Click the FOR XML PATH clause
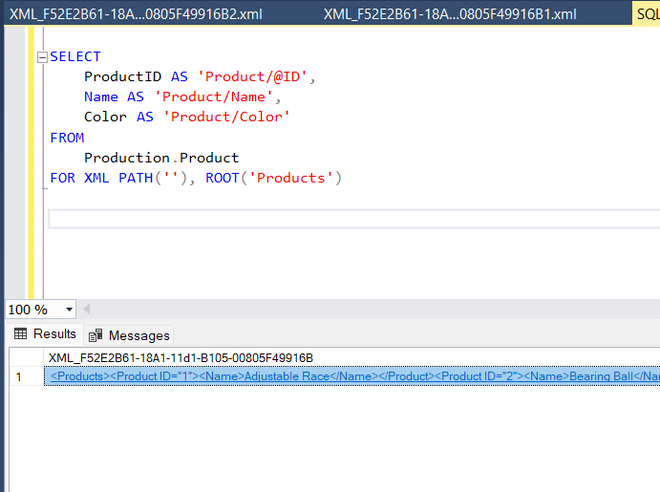 [119, 178]
